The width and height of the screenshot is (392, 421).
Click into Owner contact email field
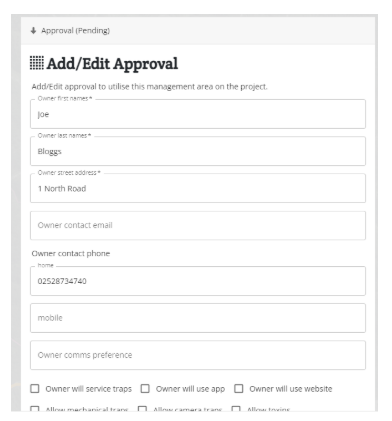pos(198,225)
